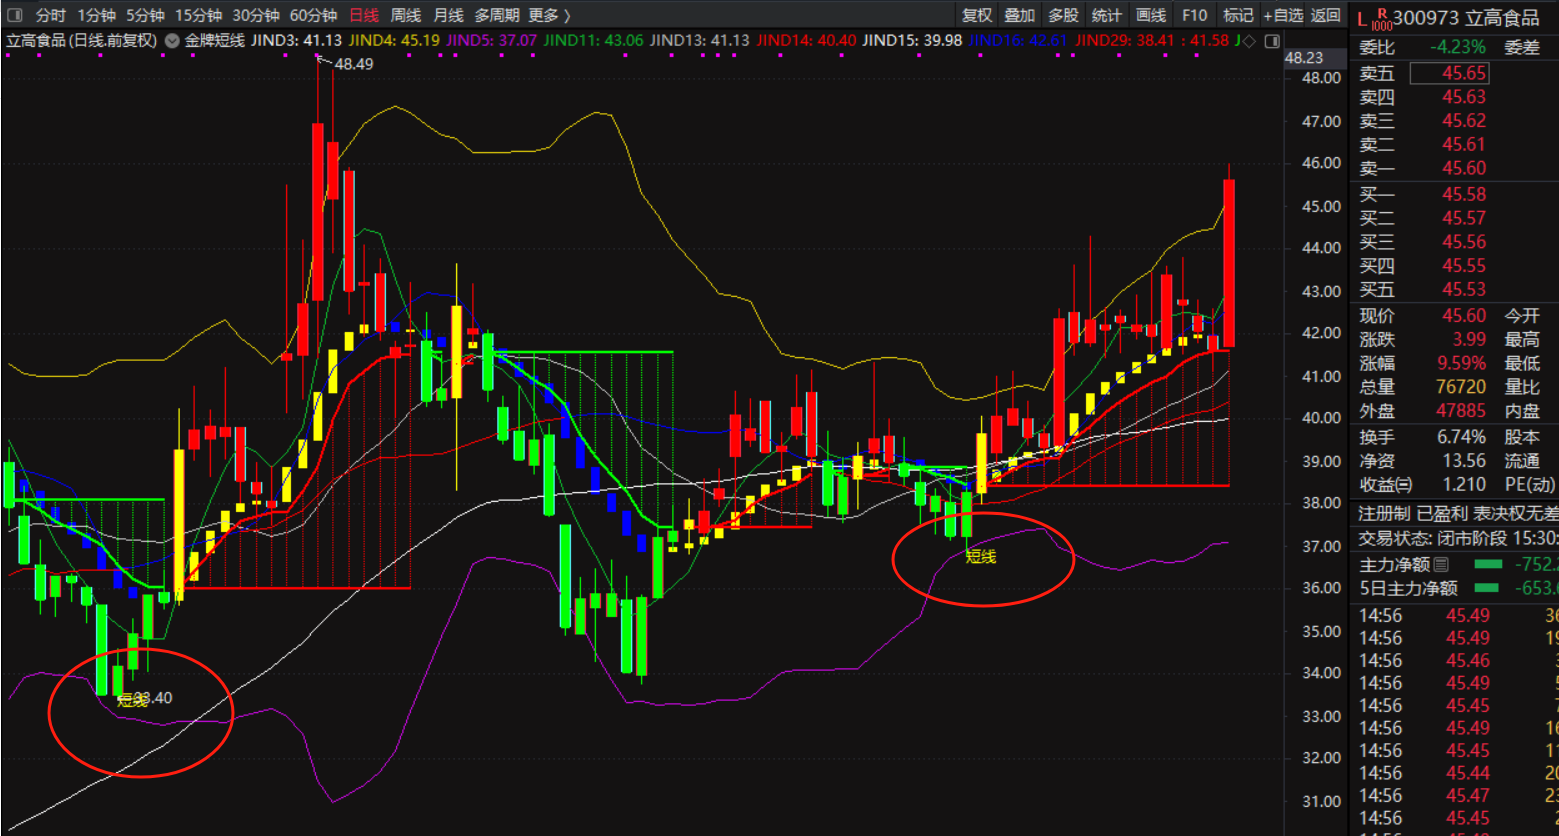Click the round arrow icon before 金牌短线

(x=172, y=41)
